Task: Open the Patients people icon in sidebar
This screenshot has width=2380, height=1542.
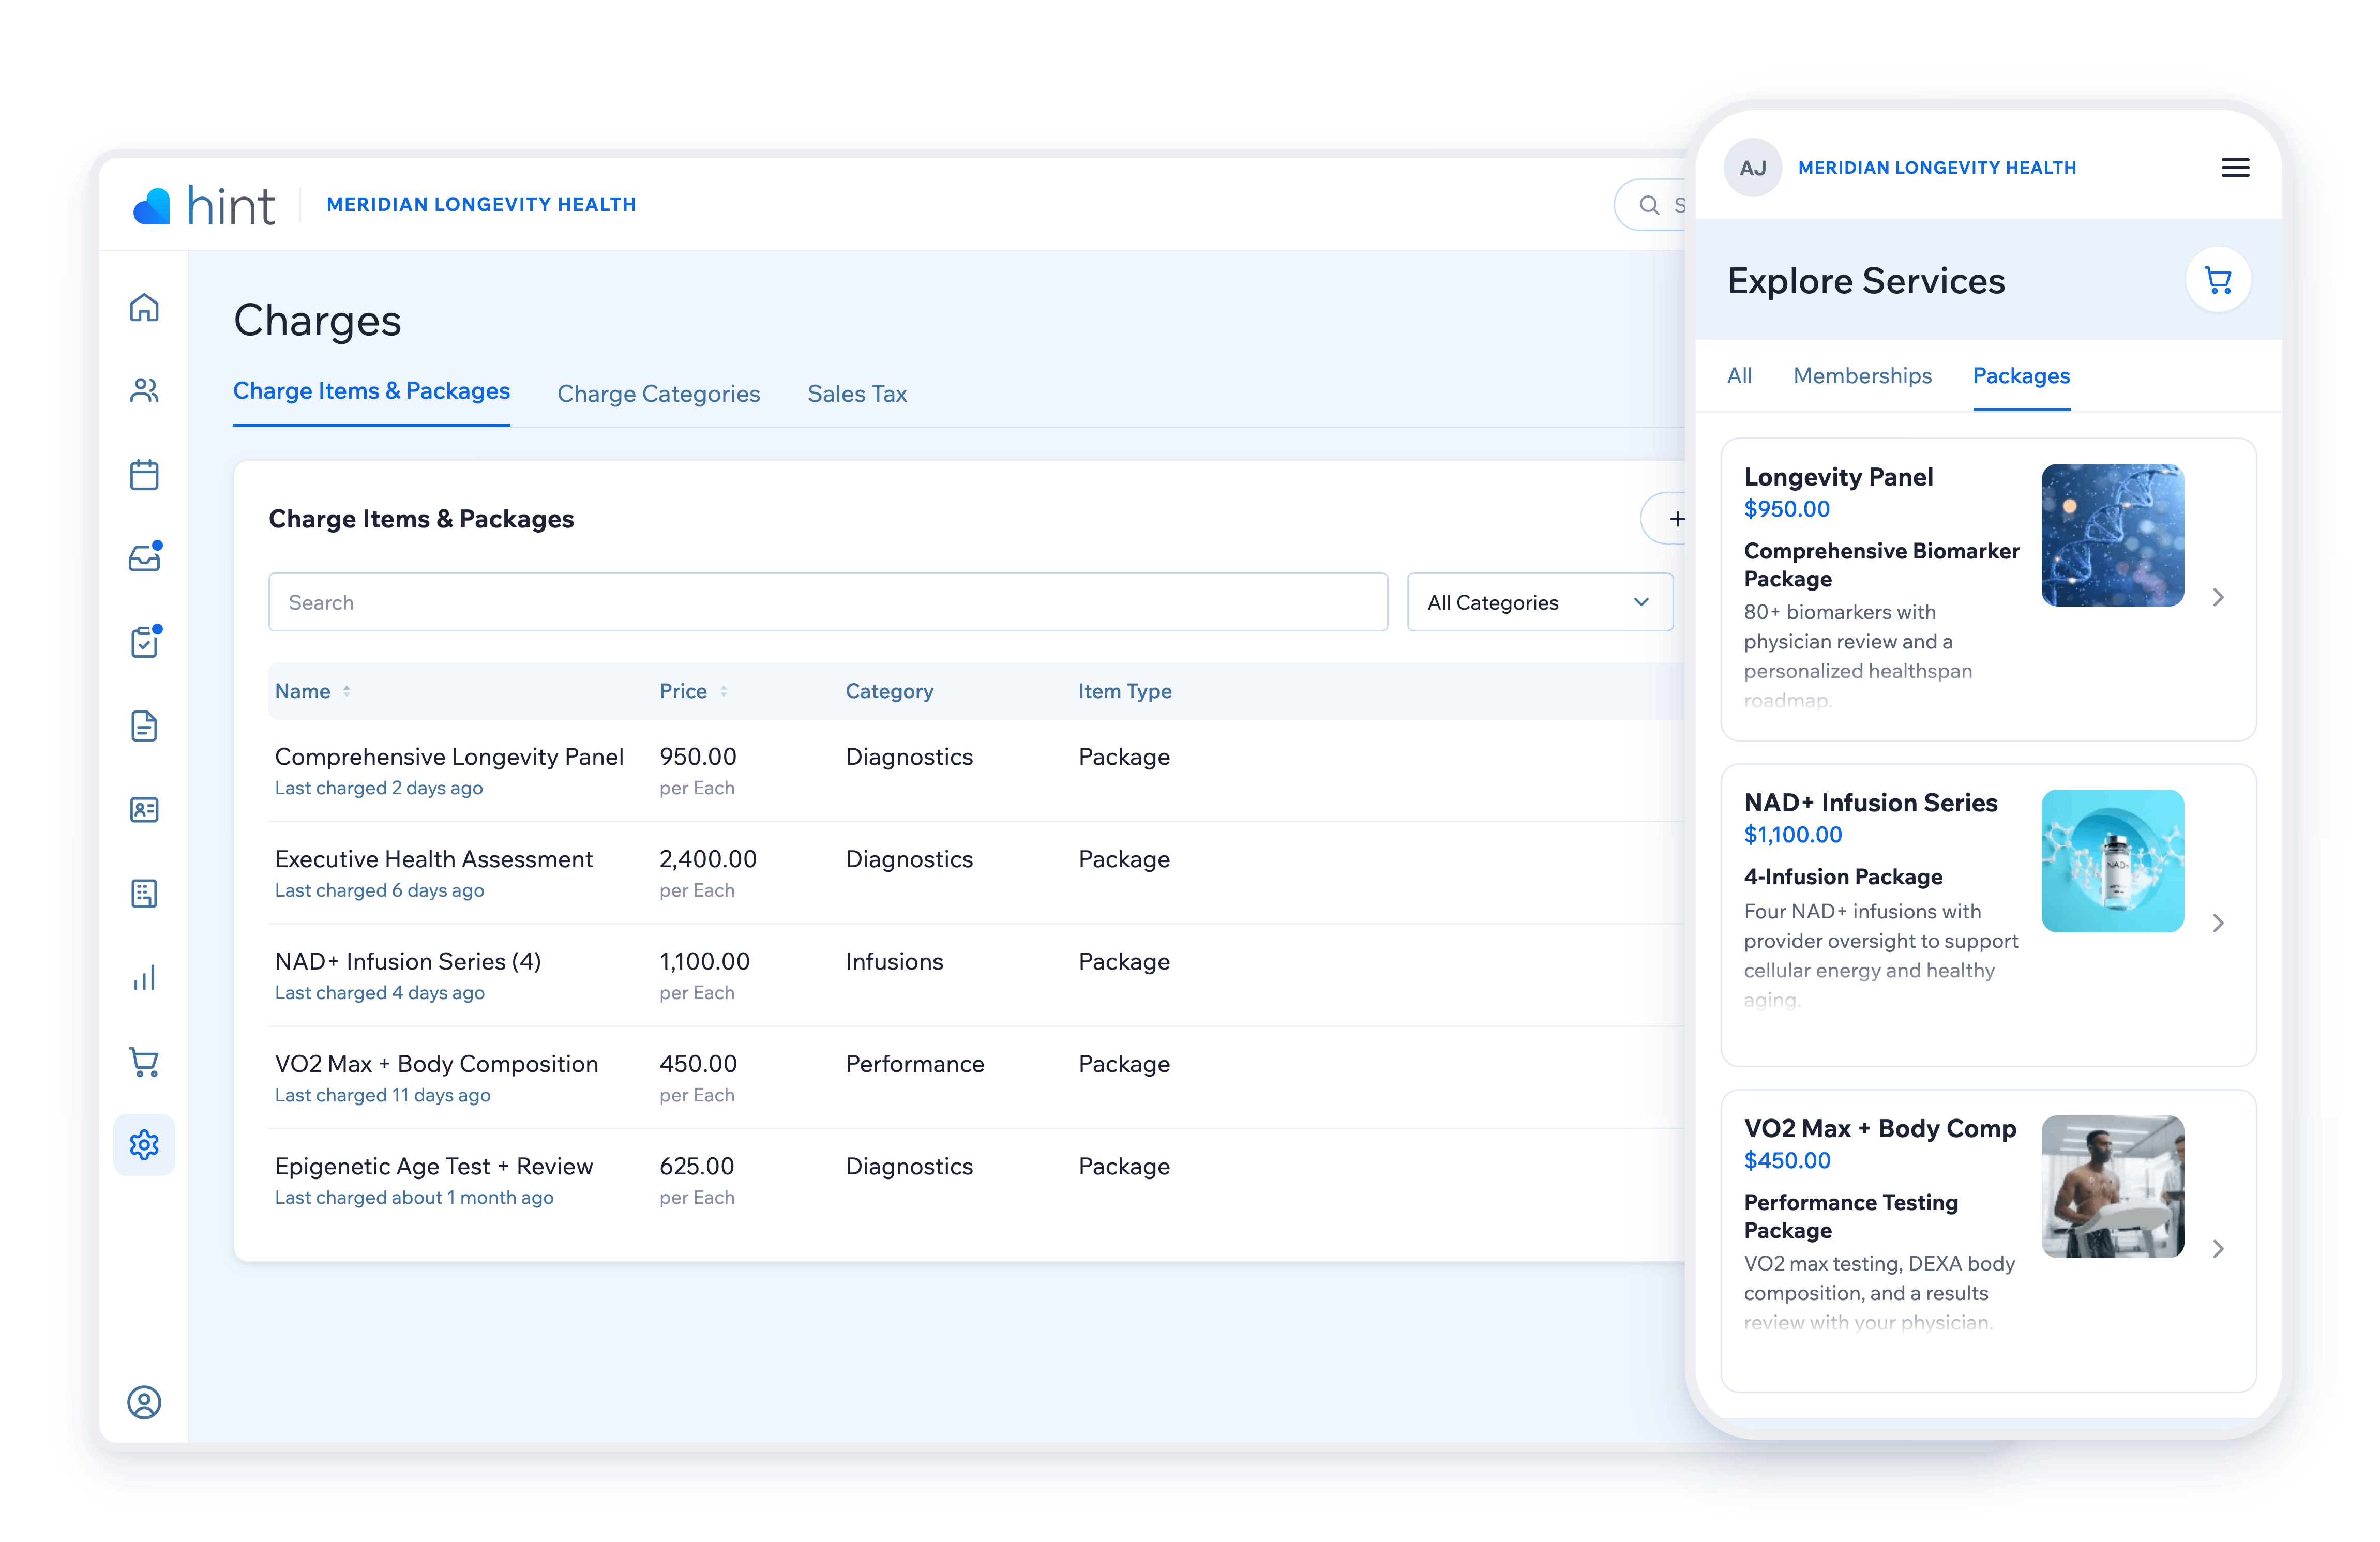Action: pos(144,390)
